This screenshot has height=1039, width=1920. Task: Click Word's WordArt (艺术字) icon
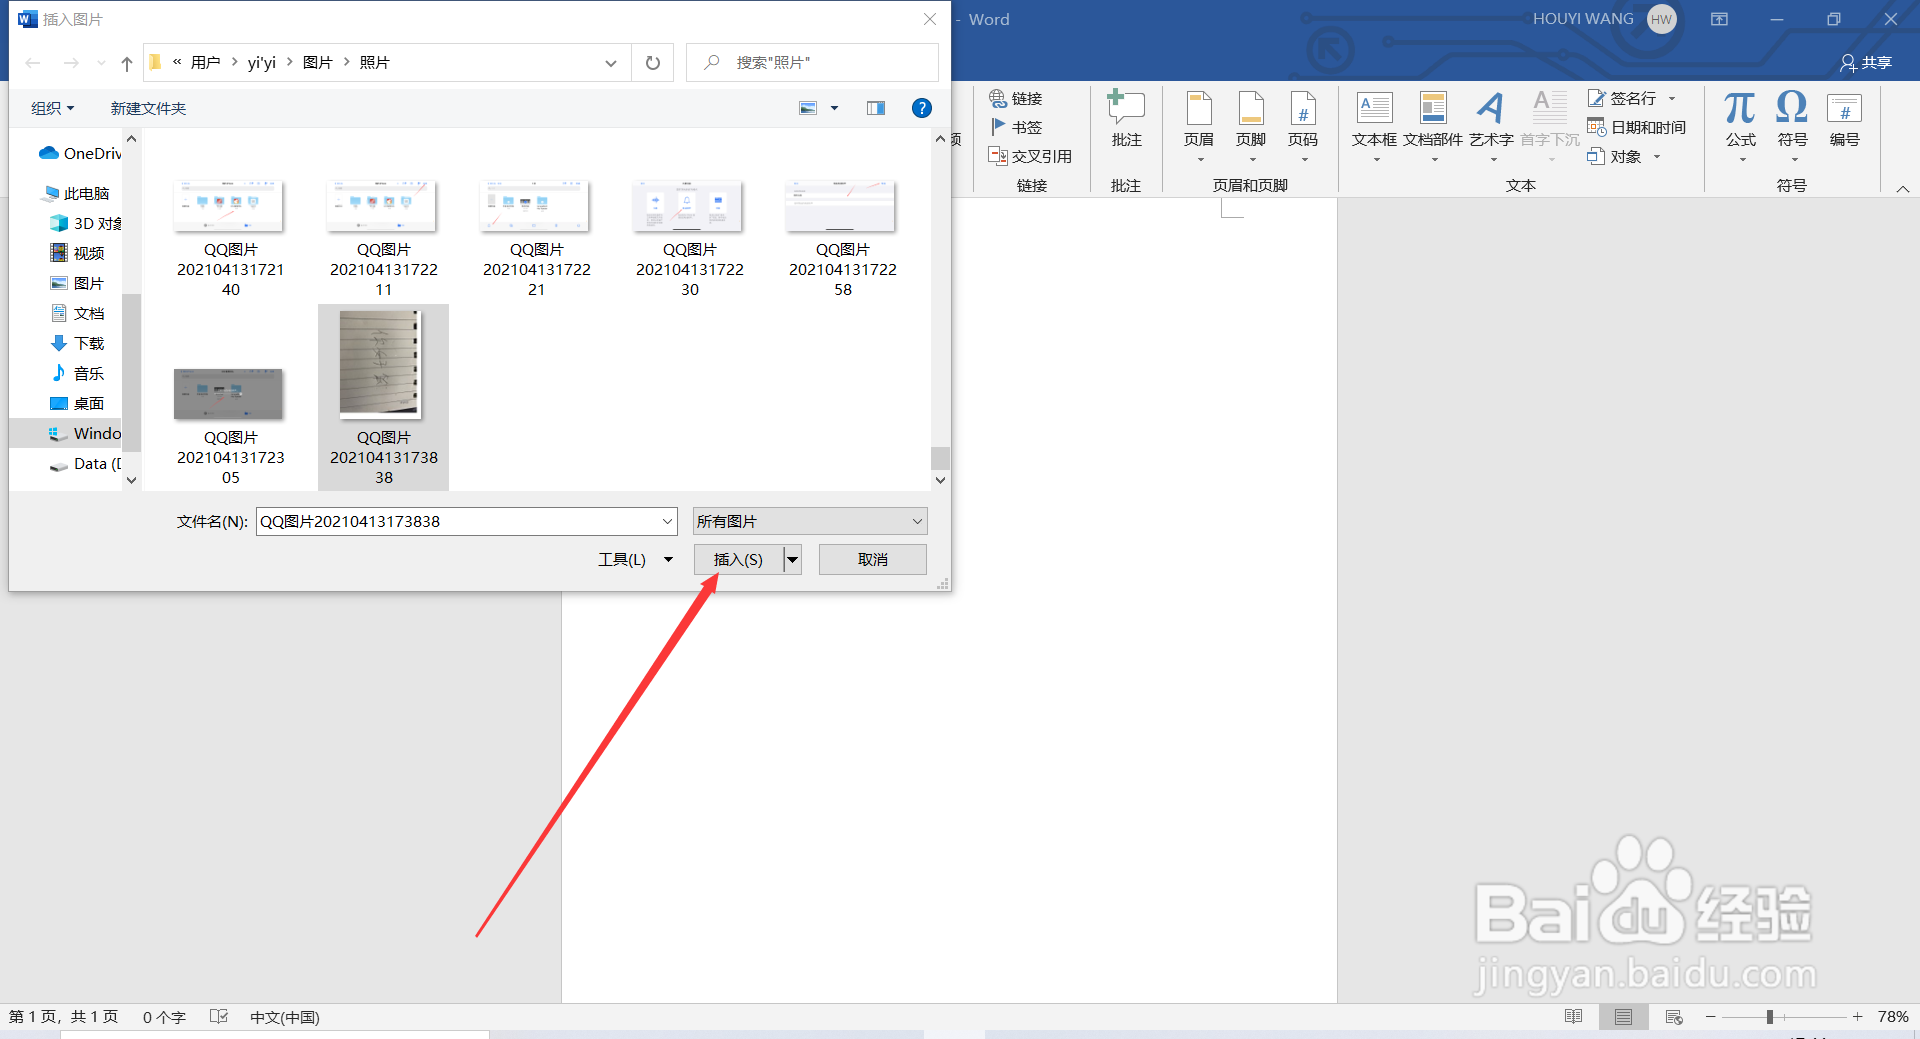pyautogui.click(x=1490, y=108)
